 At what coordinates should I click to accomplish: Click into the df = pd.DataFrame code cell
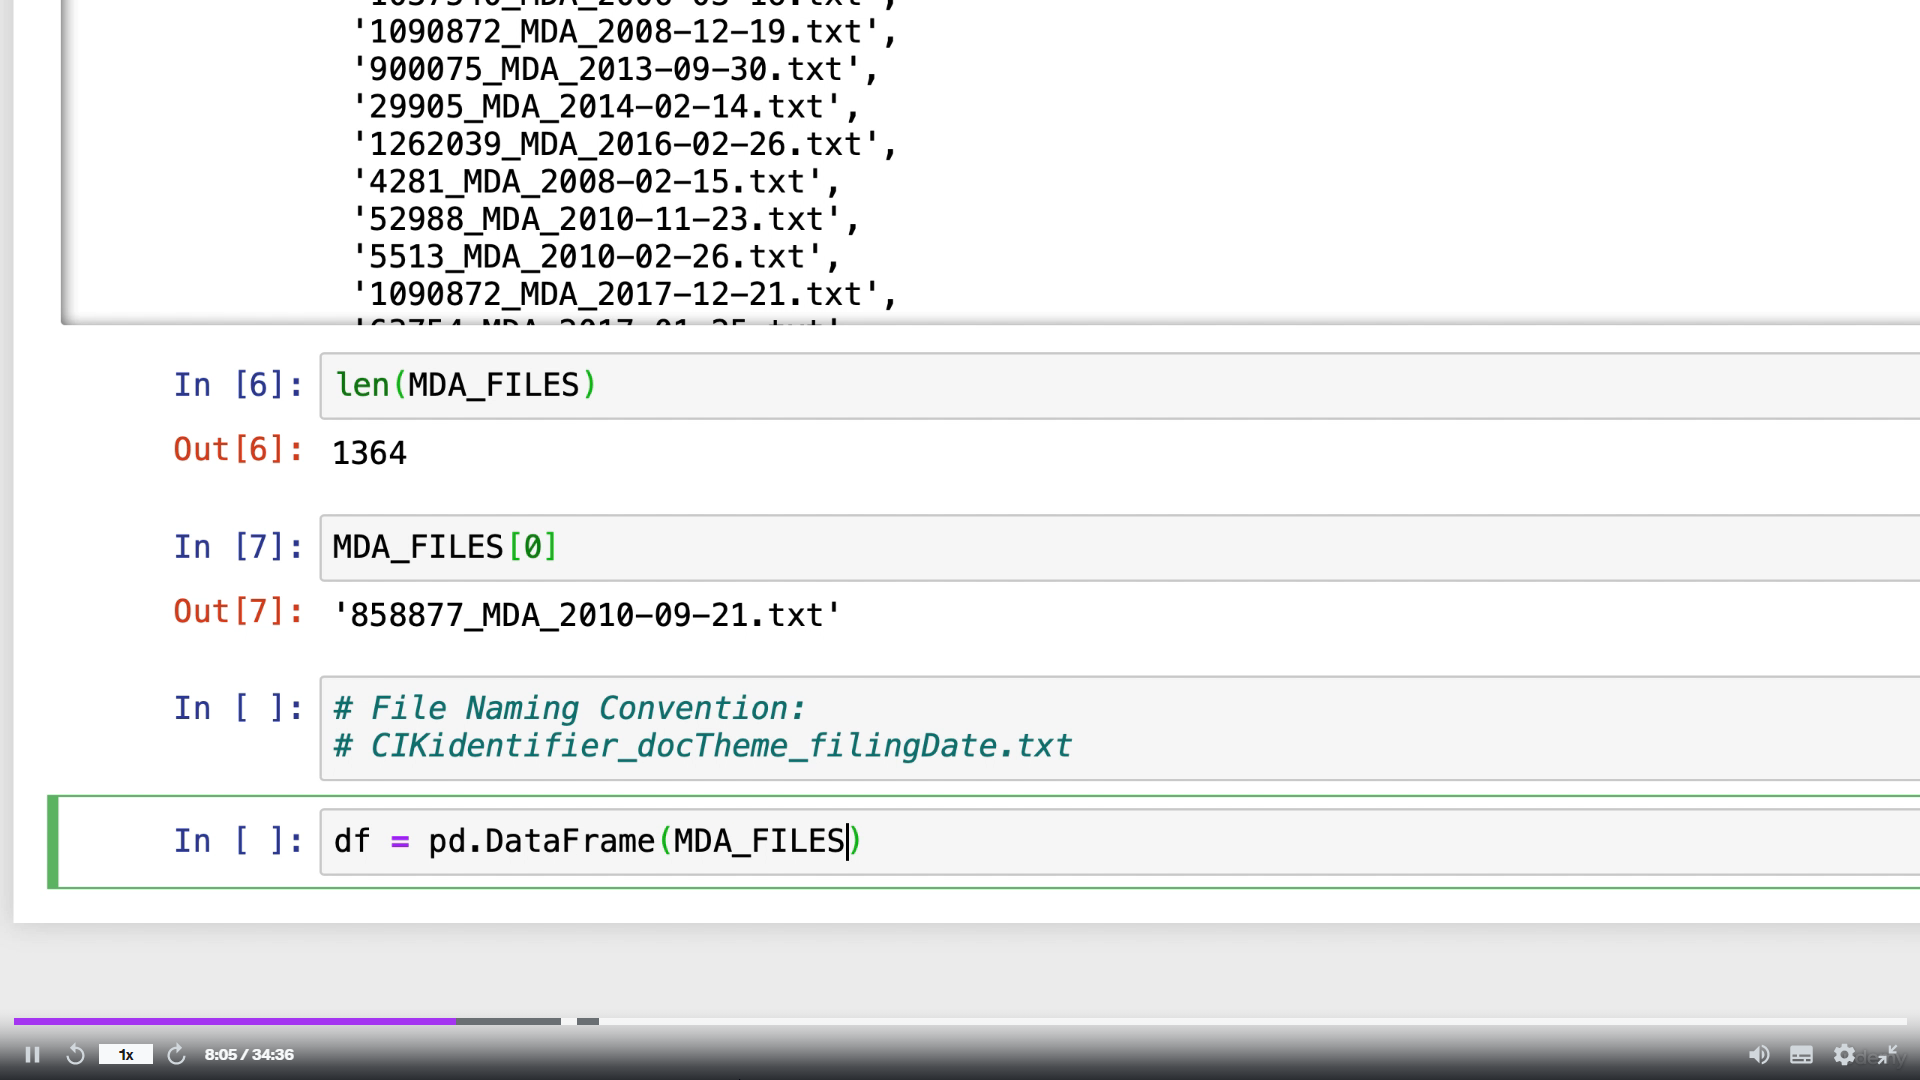(x=1100, y=842)
